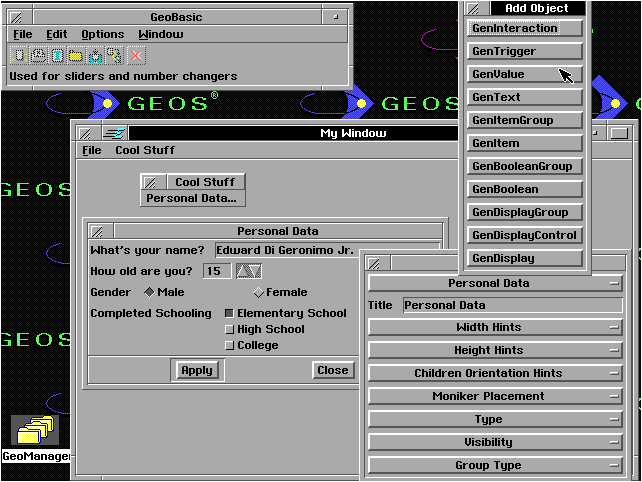Toggle the College checkbox
Image resolution: width=642 pixels, height=482 pixels.
(229, 345)
